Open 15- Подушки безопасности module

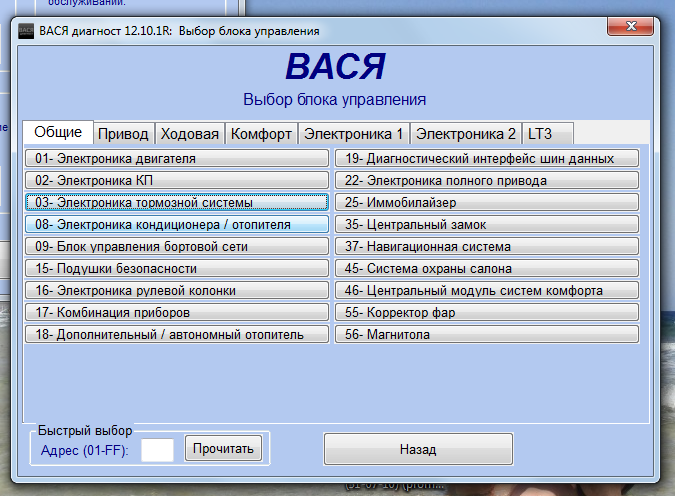[x=177, y=268]
